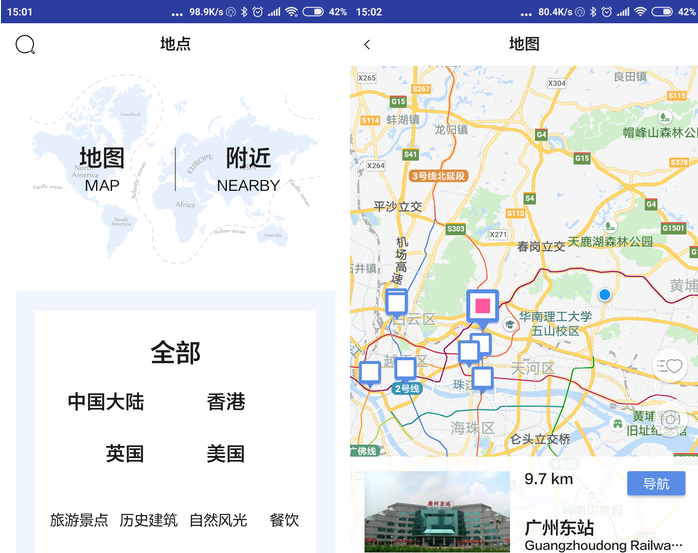Tap the 帽峰山森林公园 park icon
698x553 pixels.
[665, 117]
